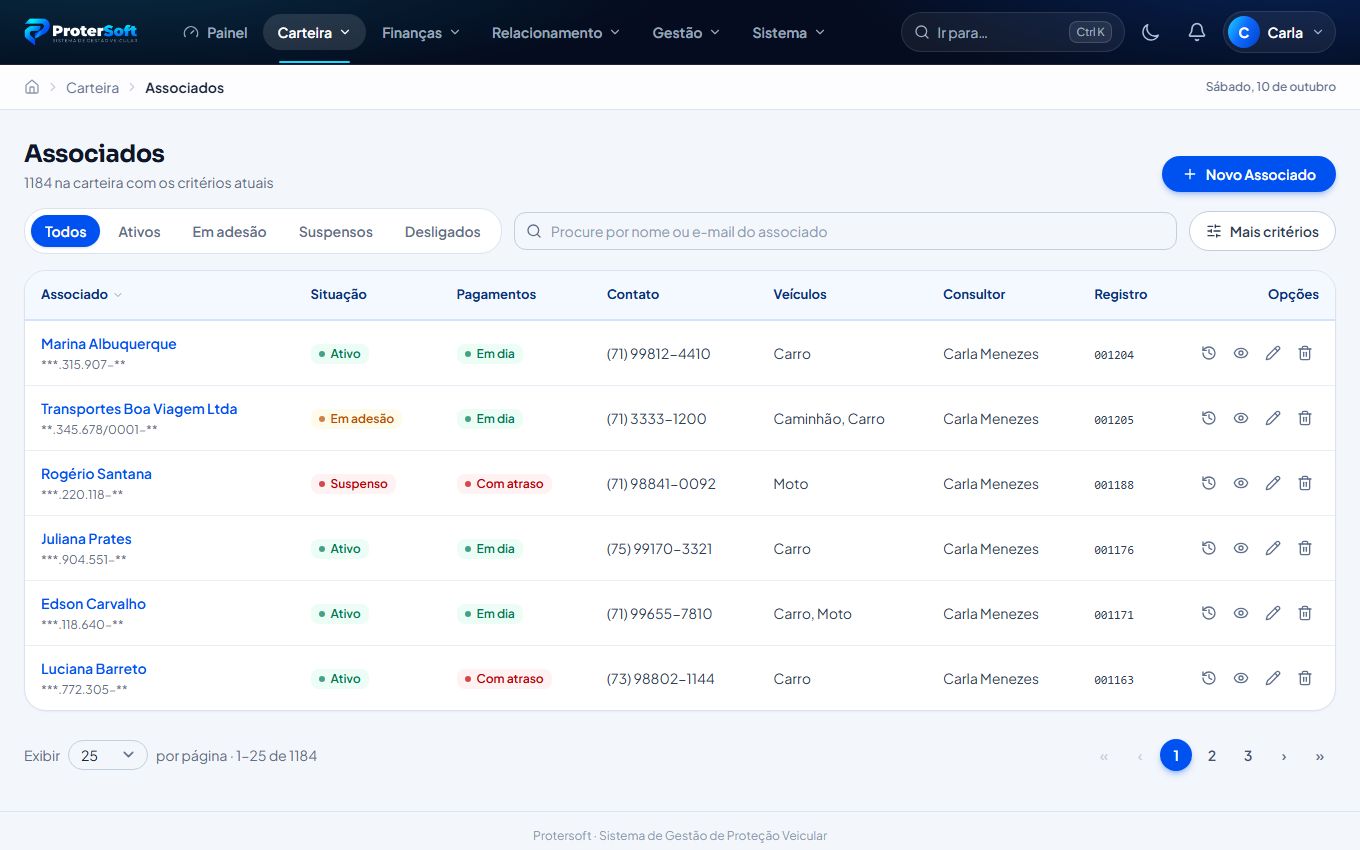Click the associate search field
Screen dimensions: 1360x850
pyautogui.click(x=845, y=231)
